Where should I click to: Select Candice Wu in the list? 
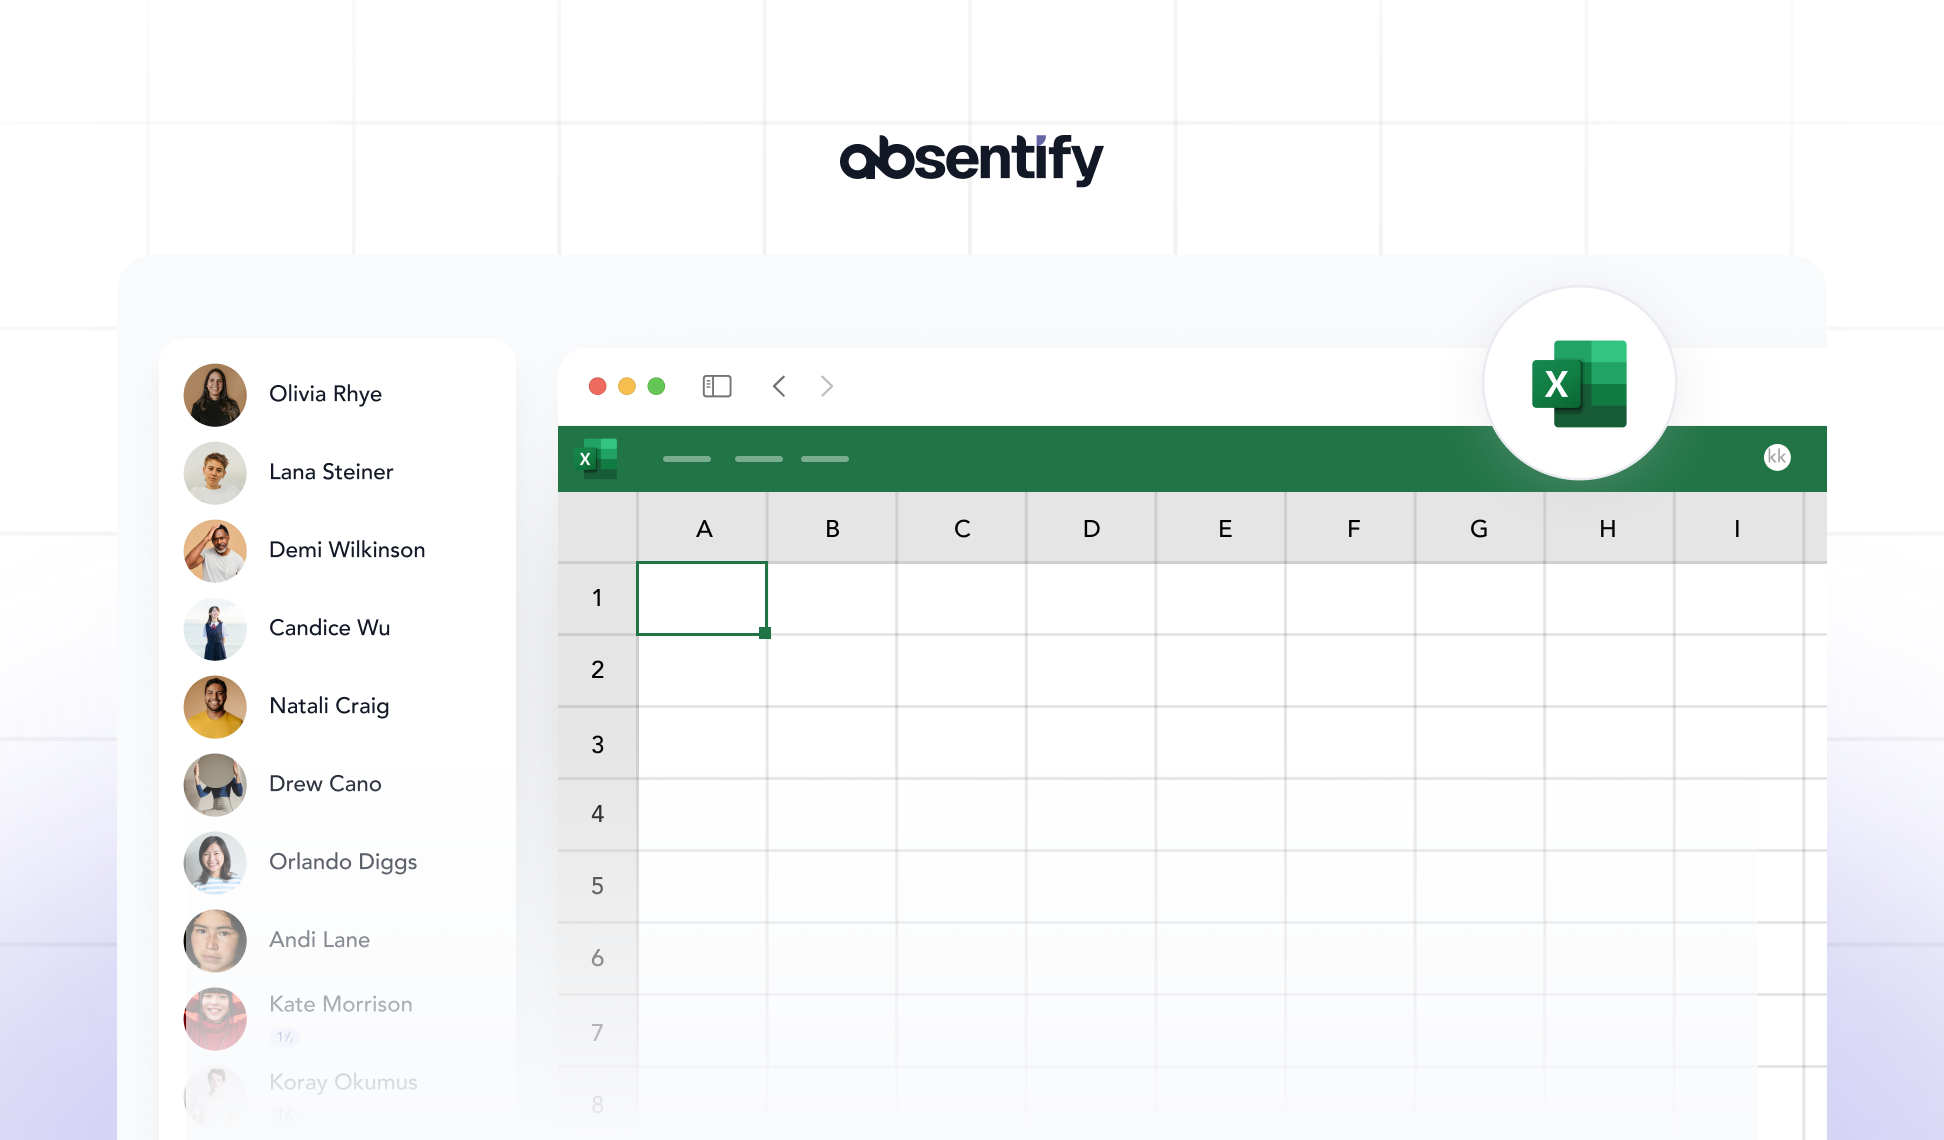click(329, 628)
